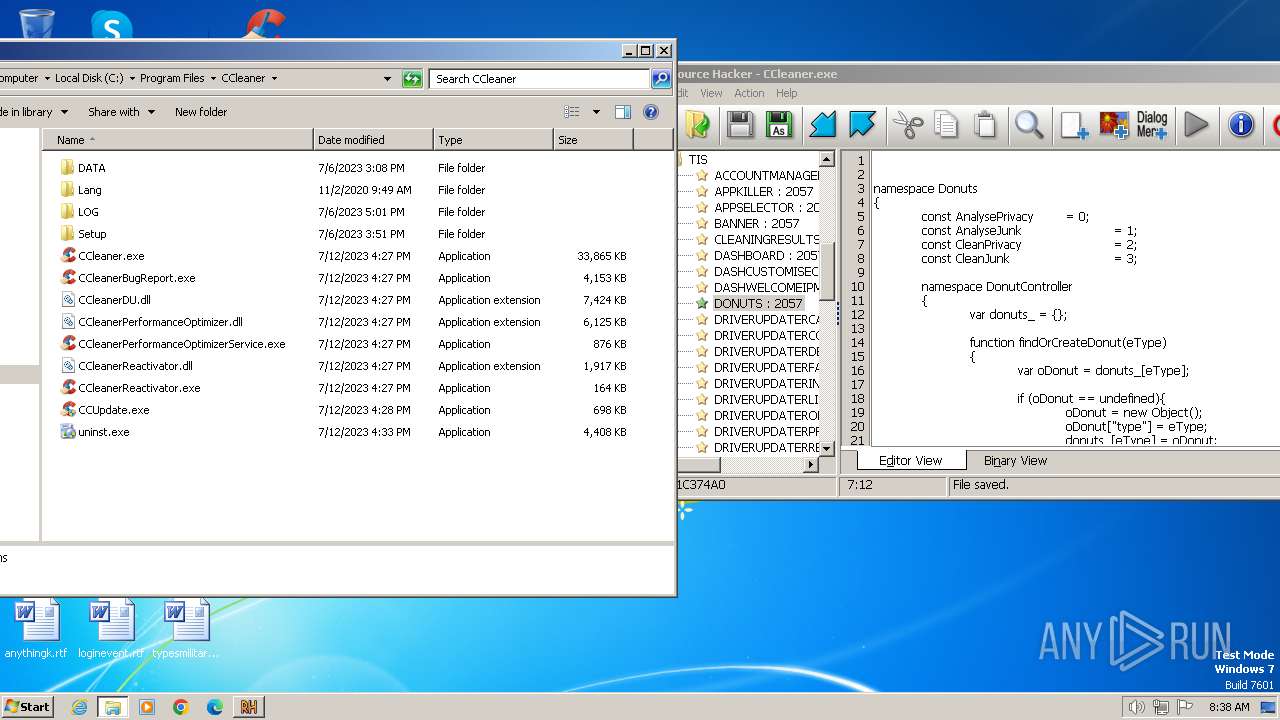Open the Help menu in Resource Hacker
This screenshot has width=1280, height=720.
tap(787, 93)
